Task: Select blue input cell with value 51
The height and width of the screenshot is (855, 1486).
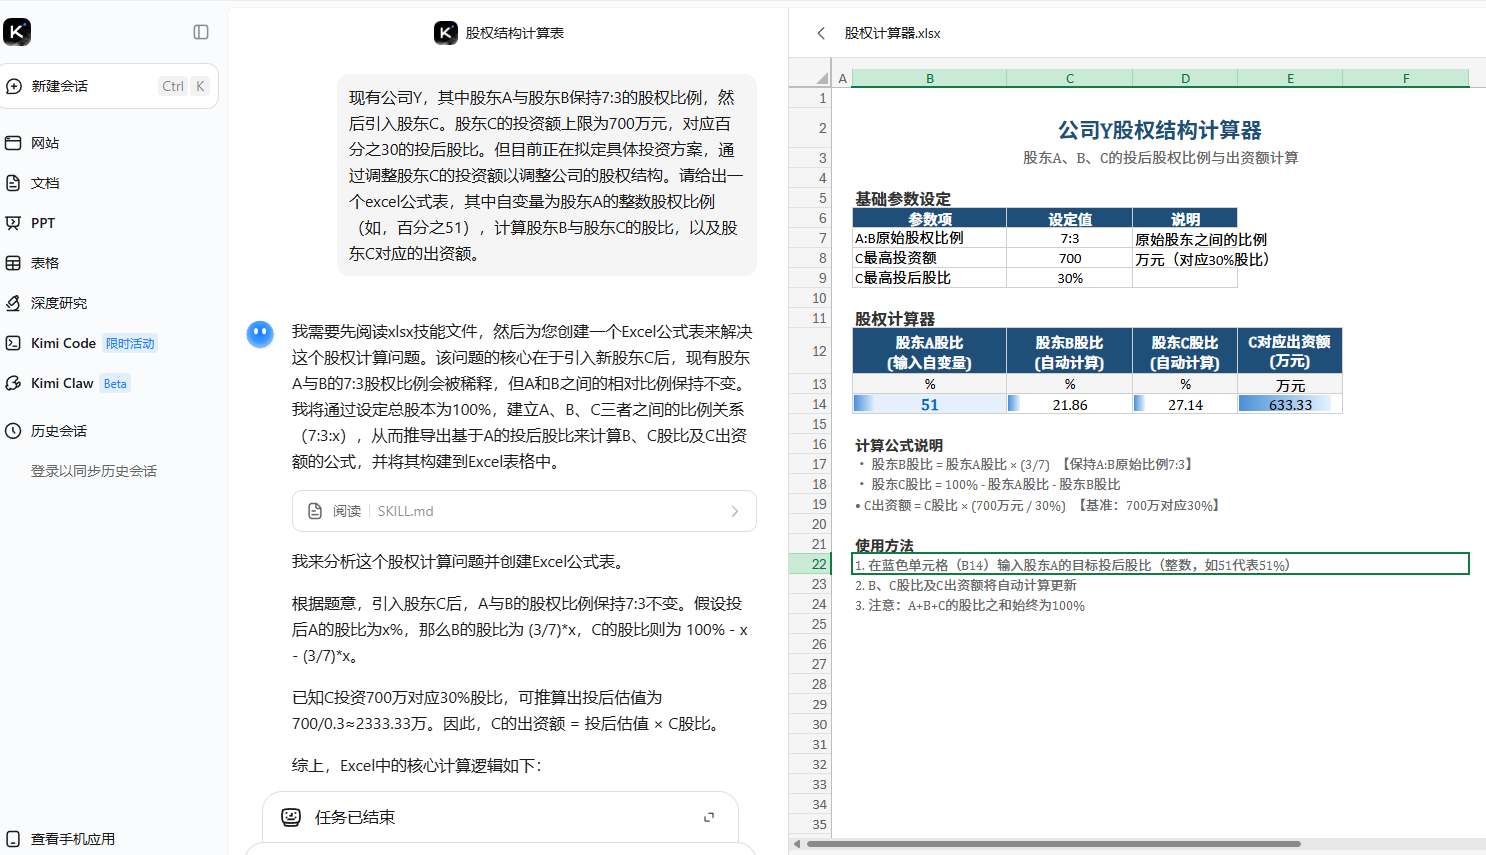Action: click(x=929, y=404)
